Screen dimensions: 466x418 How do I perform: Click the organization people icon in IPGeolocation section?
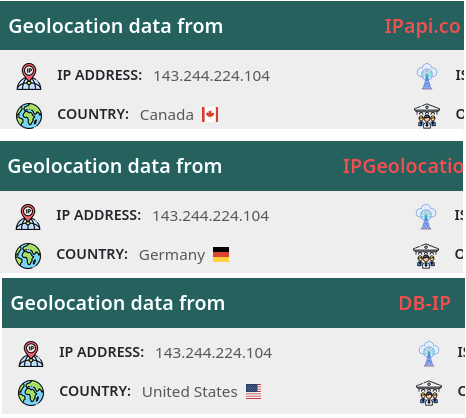coord(426,256)
